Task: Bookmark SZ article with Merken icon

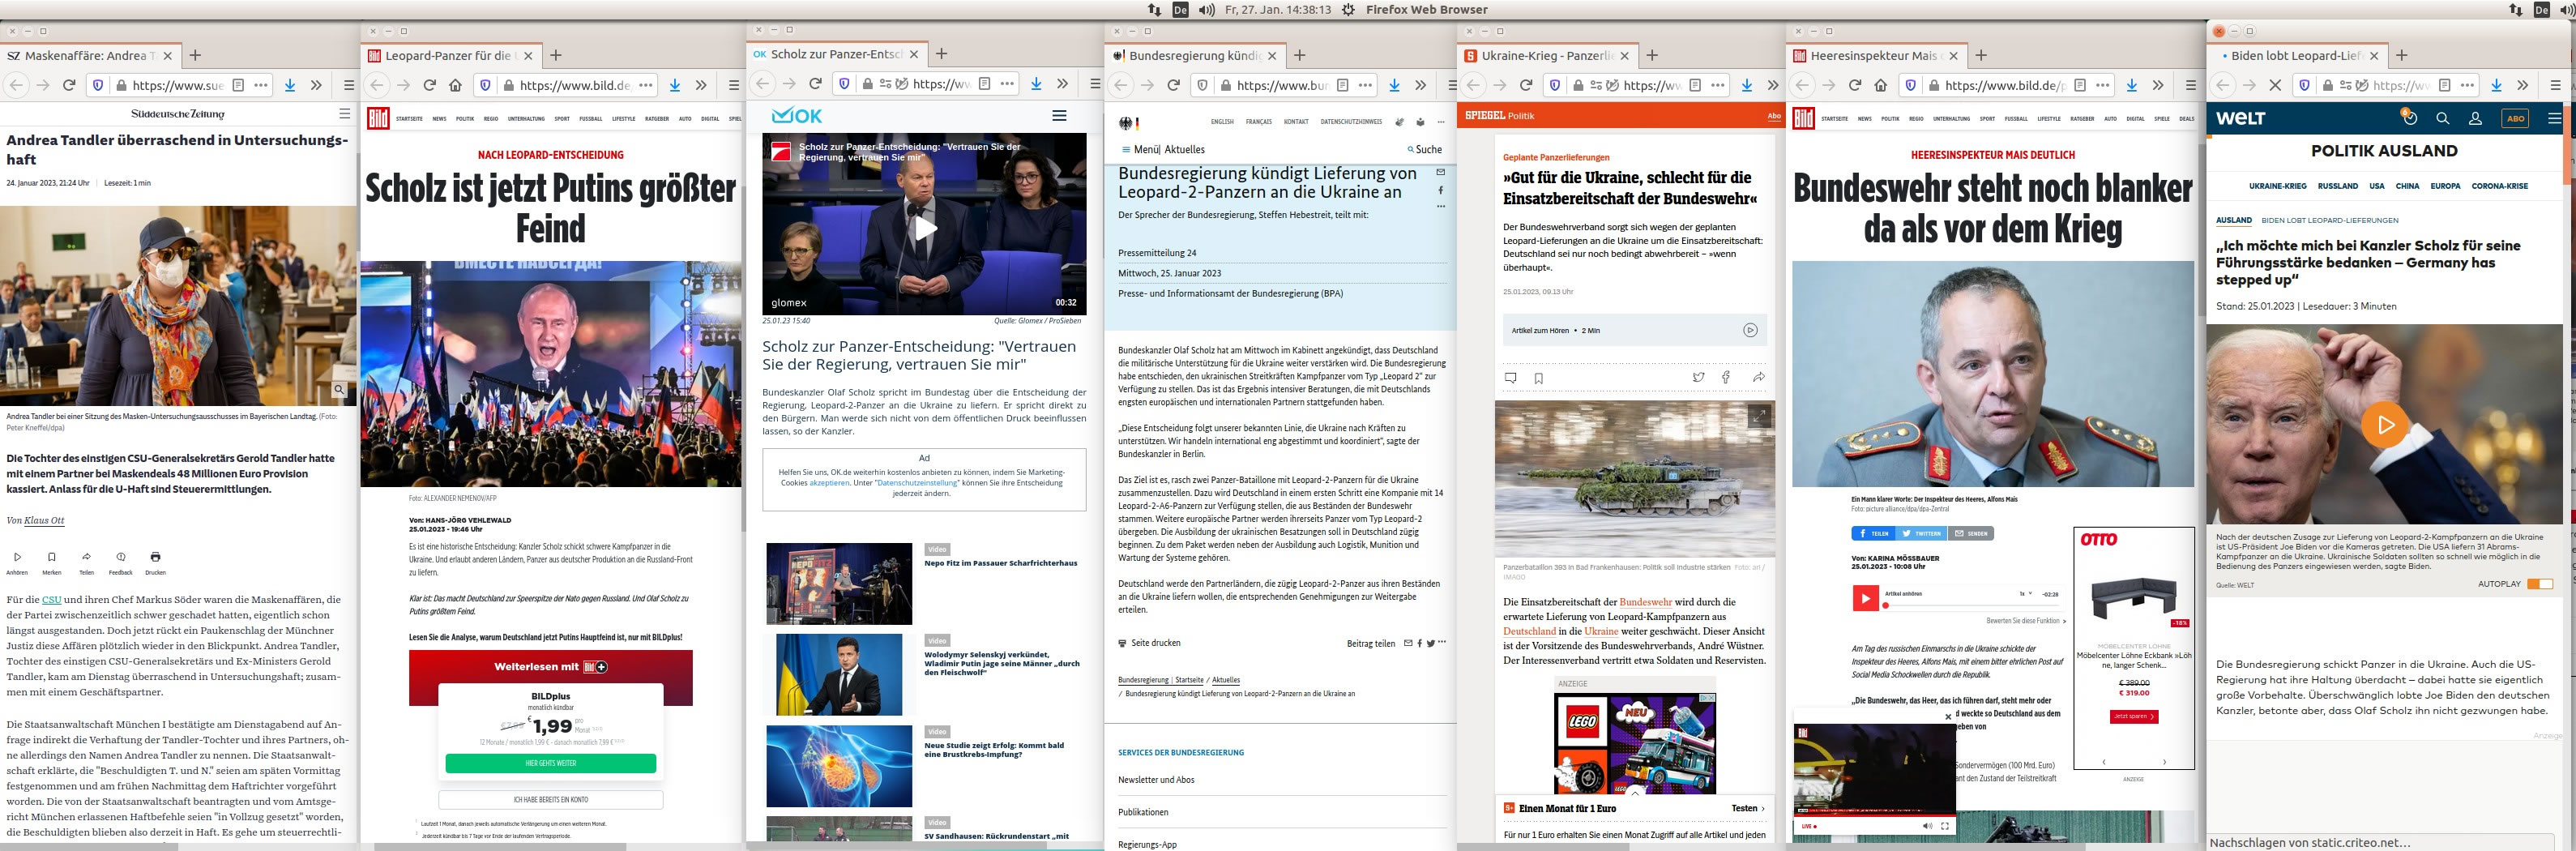Action: [x=52, y=557]
